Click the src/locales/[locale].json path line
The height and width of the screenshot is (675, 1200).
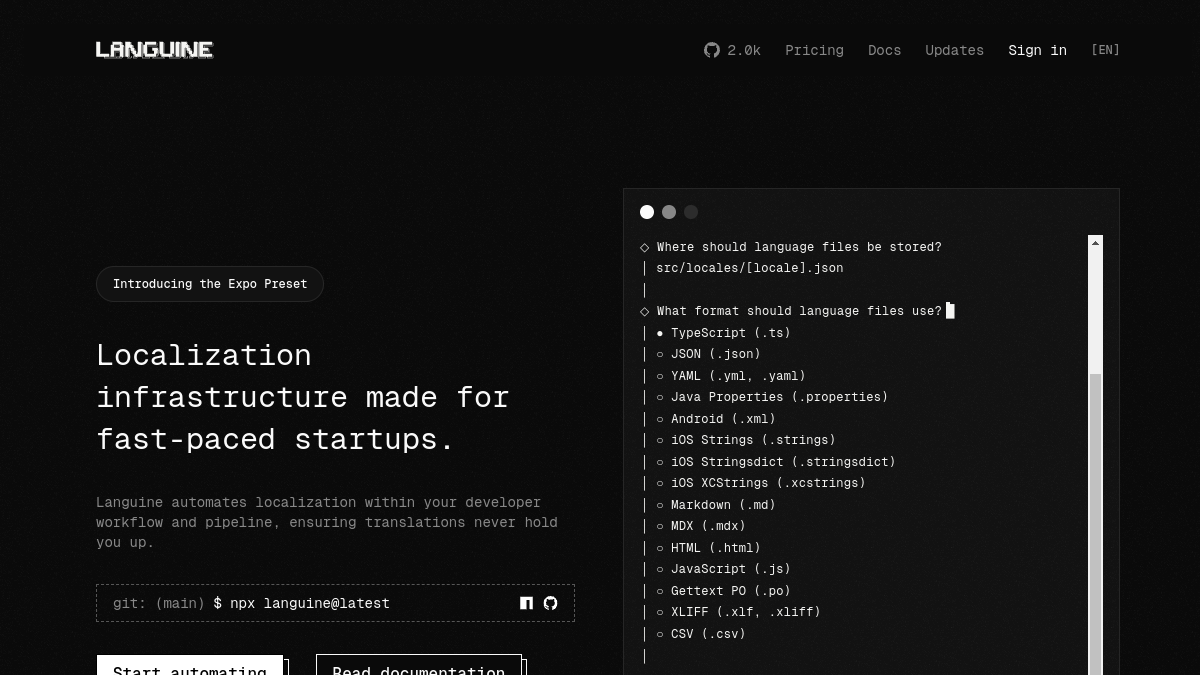[750, 268]
